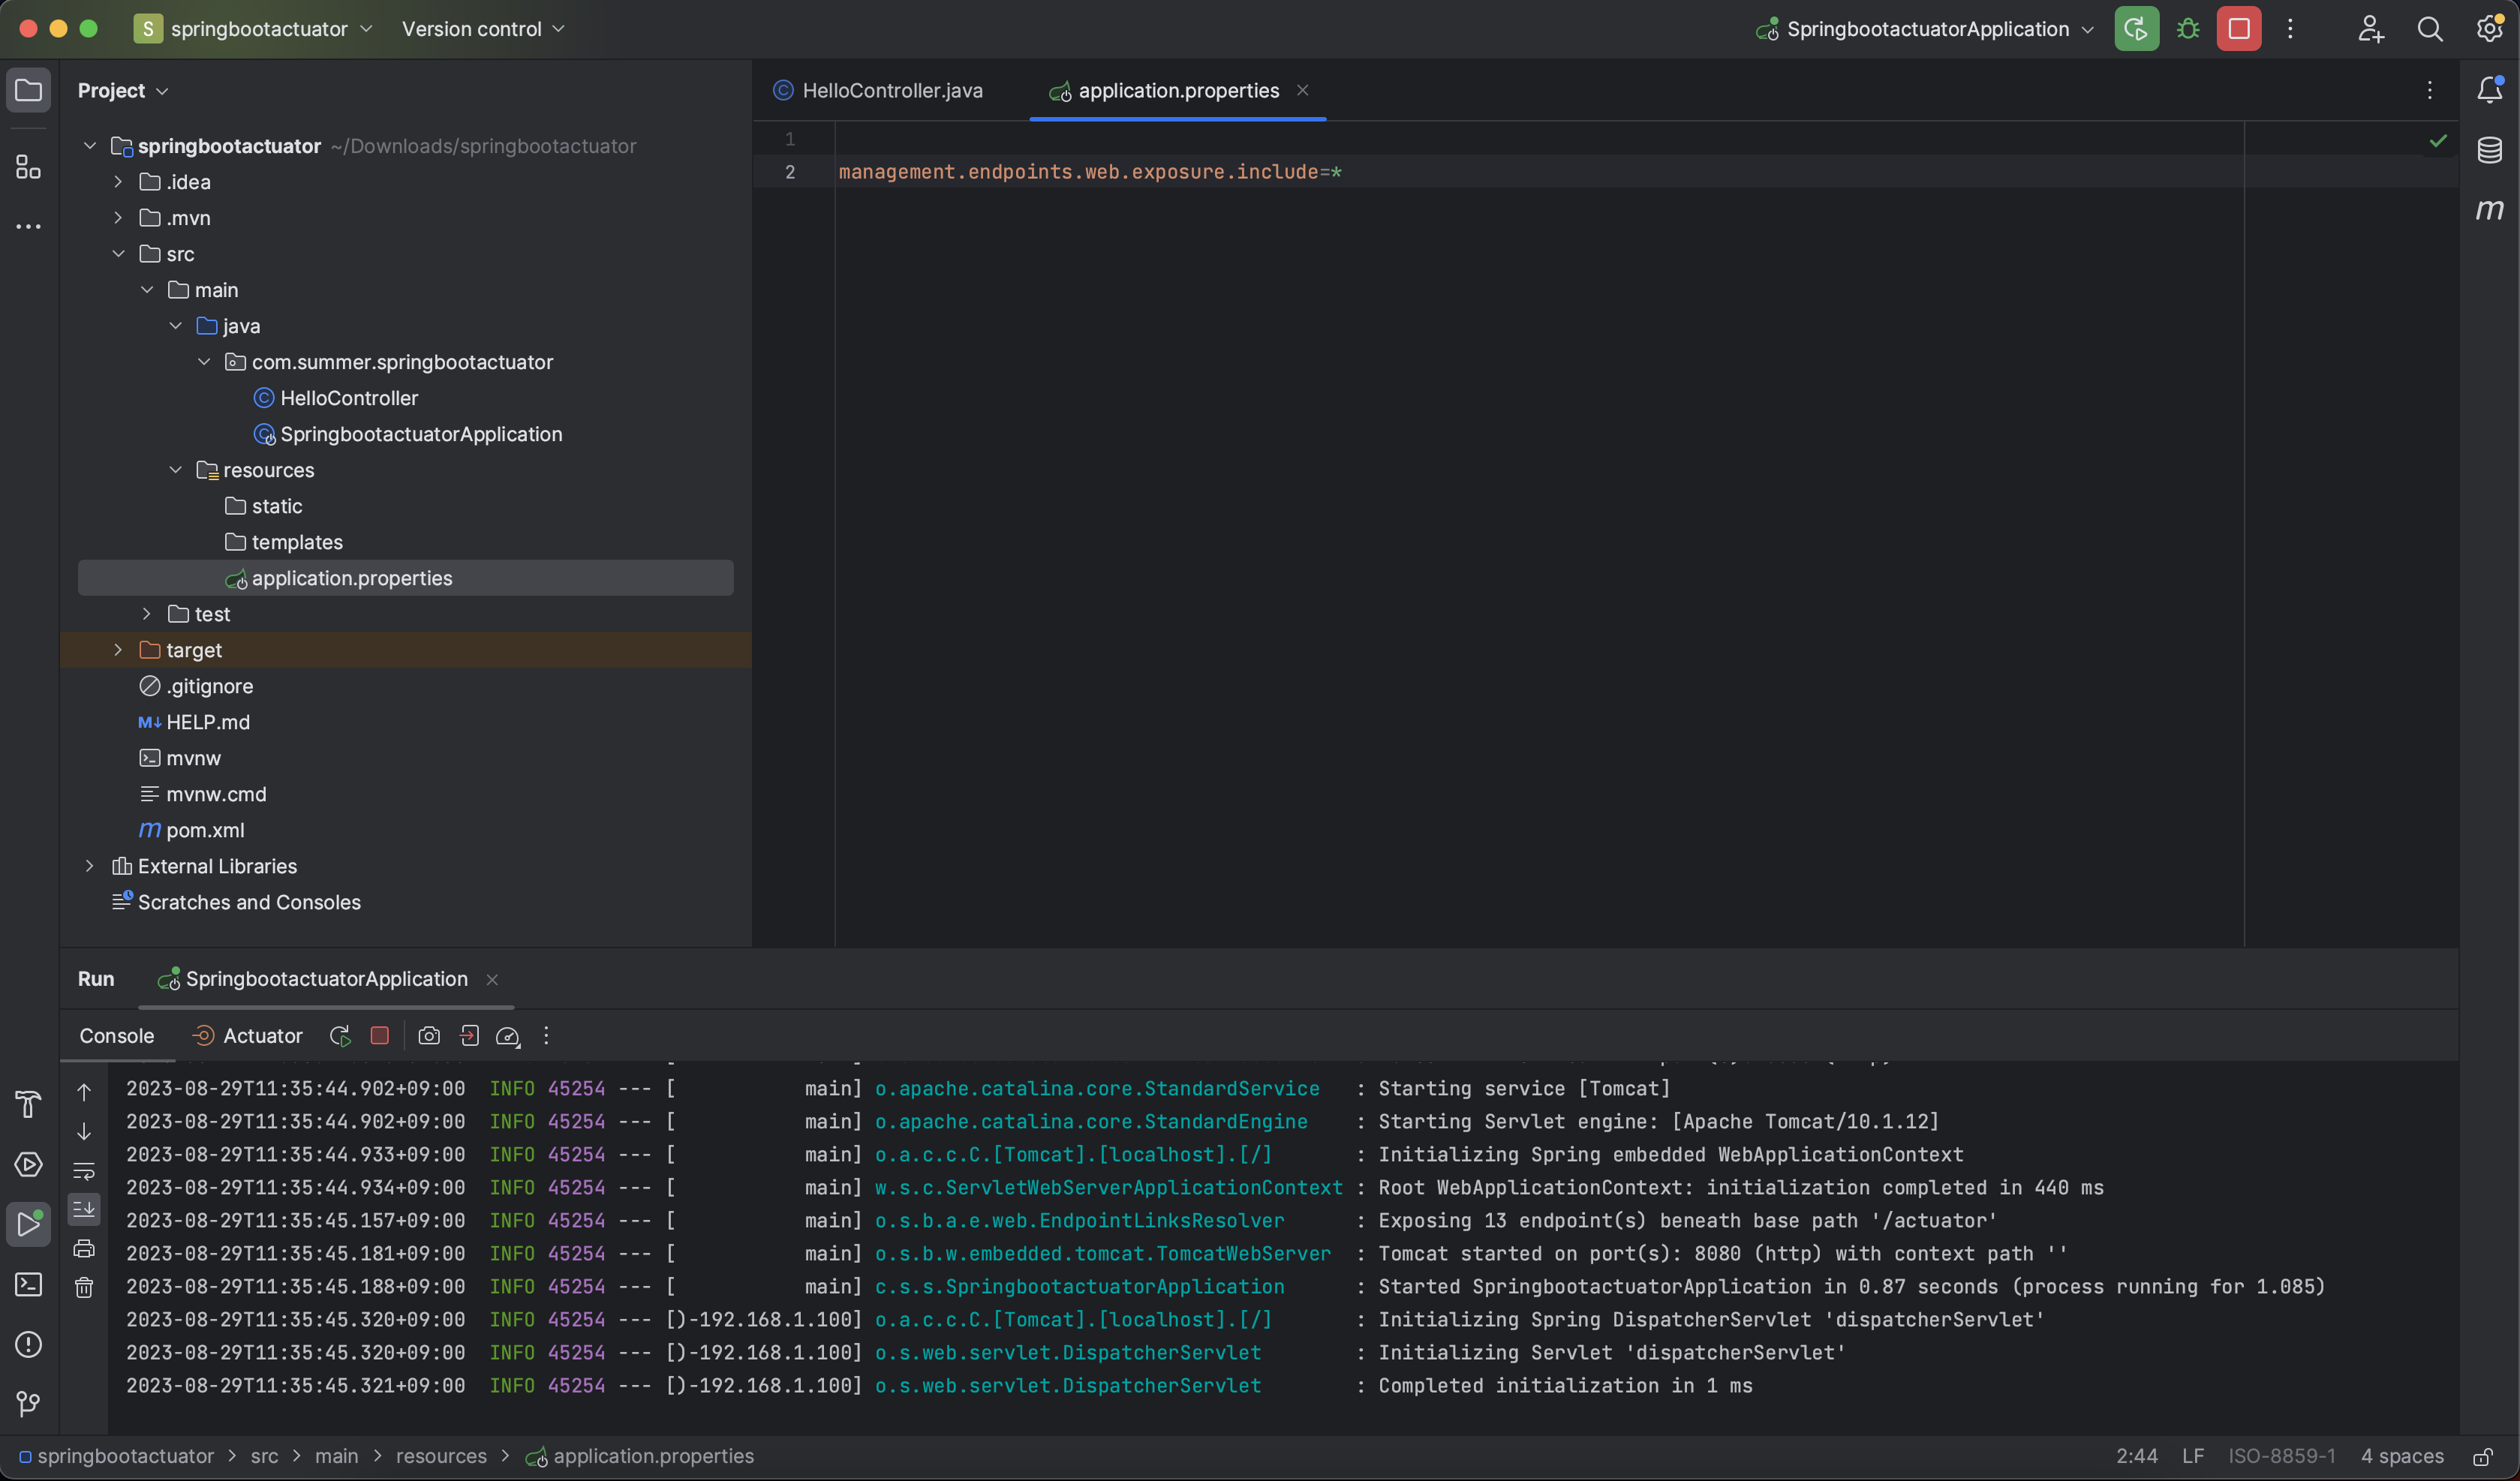Open editor tabs options menu
2520x1481 pixels.
coord(2430,91)
